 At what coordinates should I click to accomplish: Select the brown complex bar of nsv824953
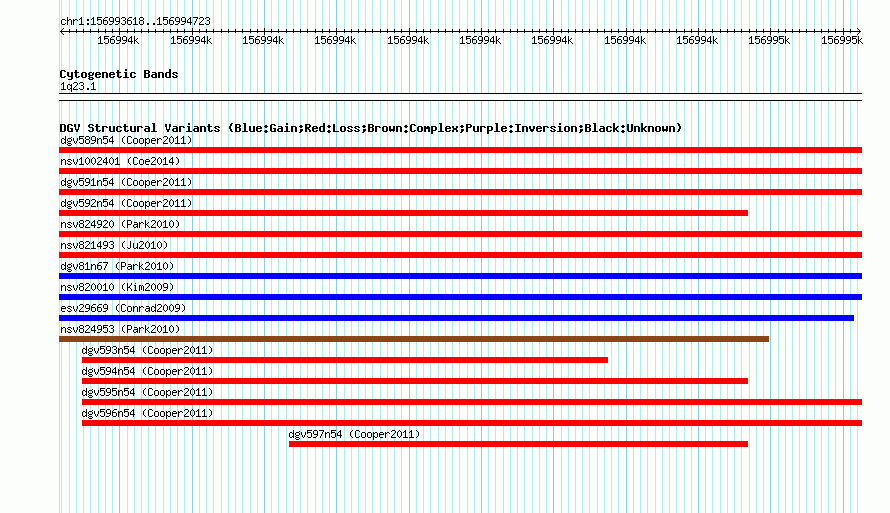[414, 339]
